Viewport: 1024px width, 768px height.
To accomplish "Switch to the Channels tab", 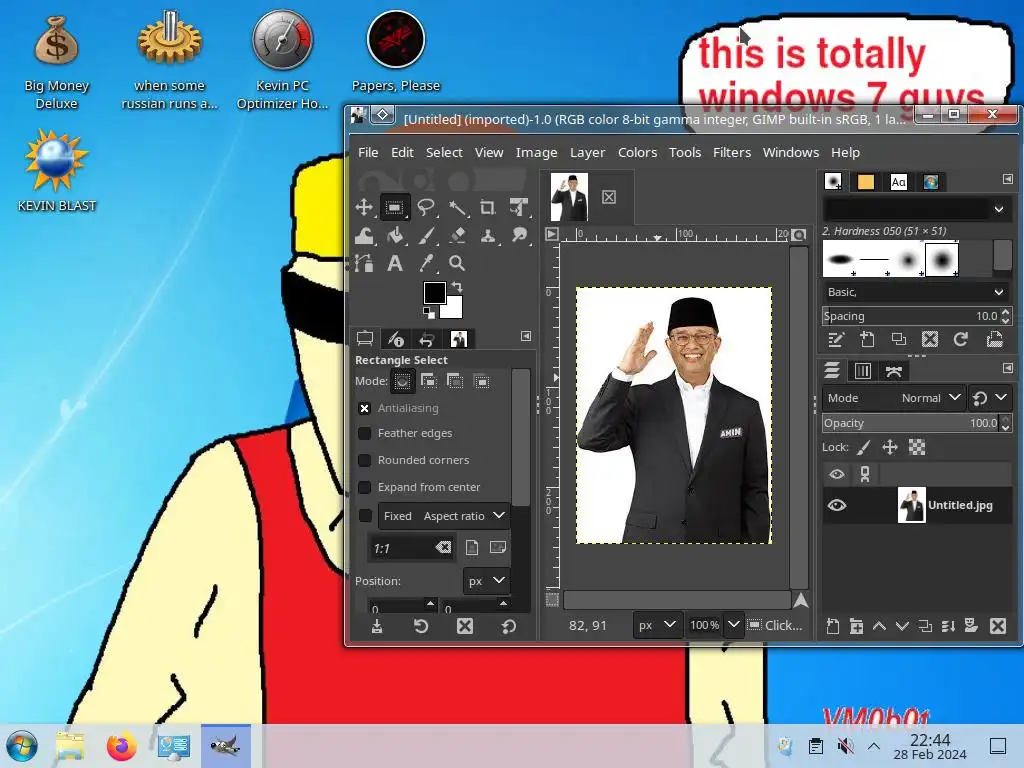I will pos(863,371).
